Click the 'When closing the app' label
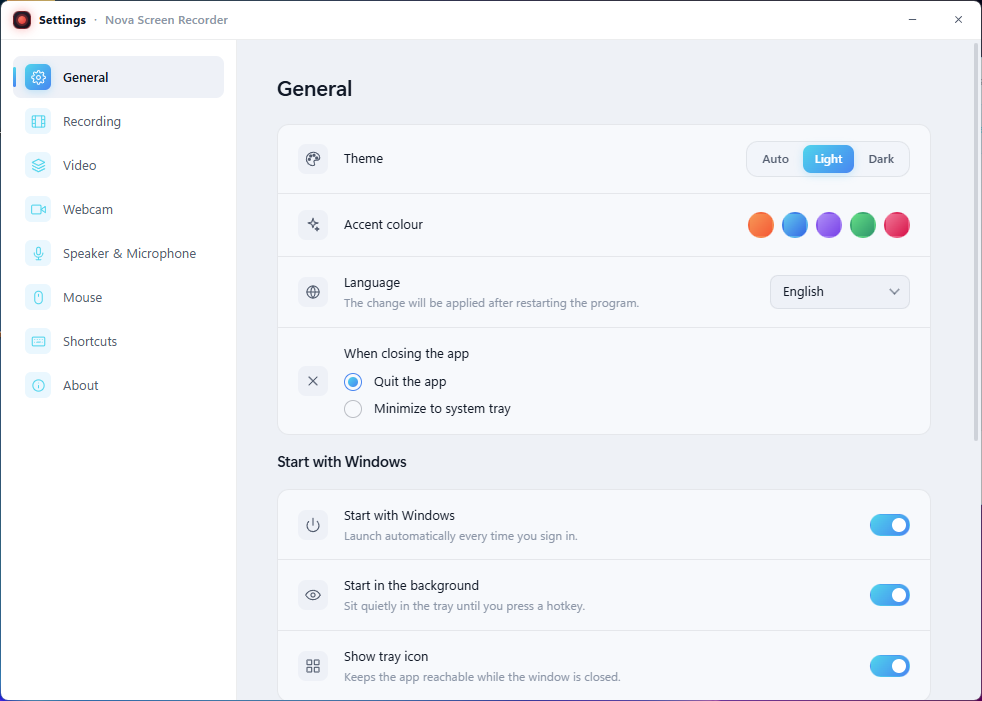 [x=406, y=354]
